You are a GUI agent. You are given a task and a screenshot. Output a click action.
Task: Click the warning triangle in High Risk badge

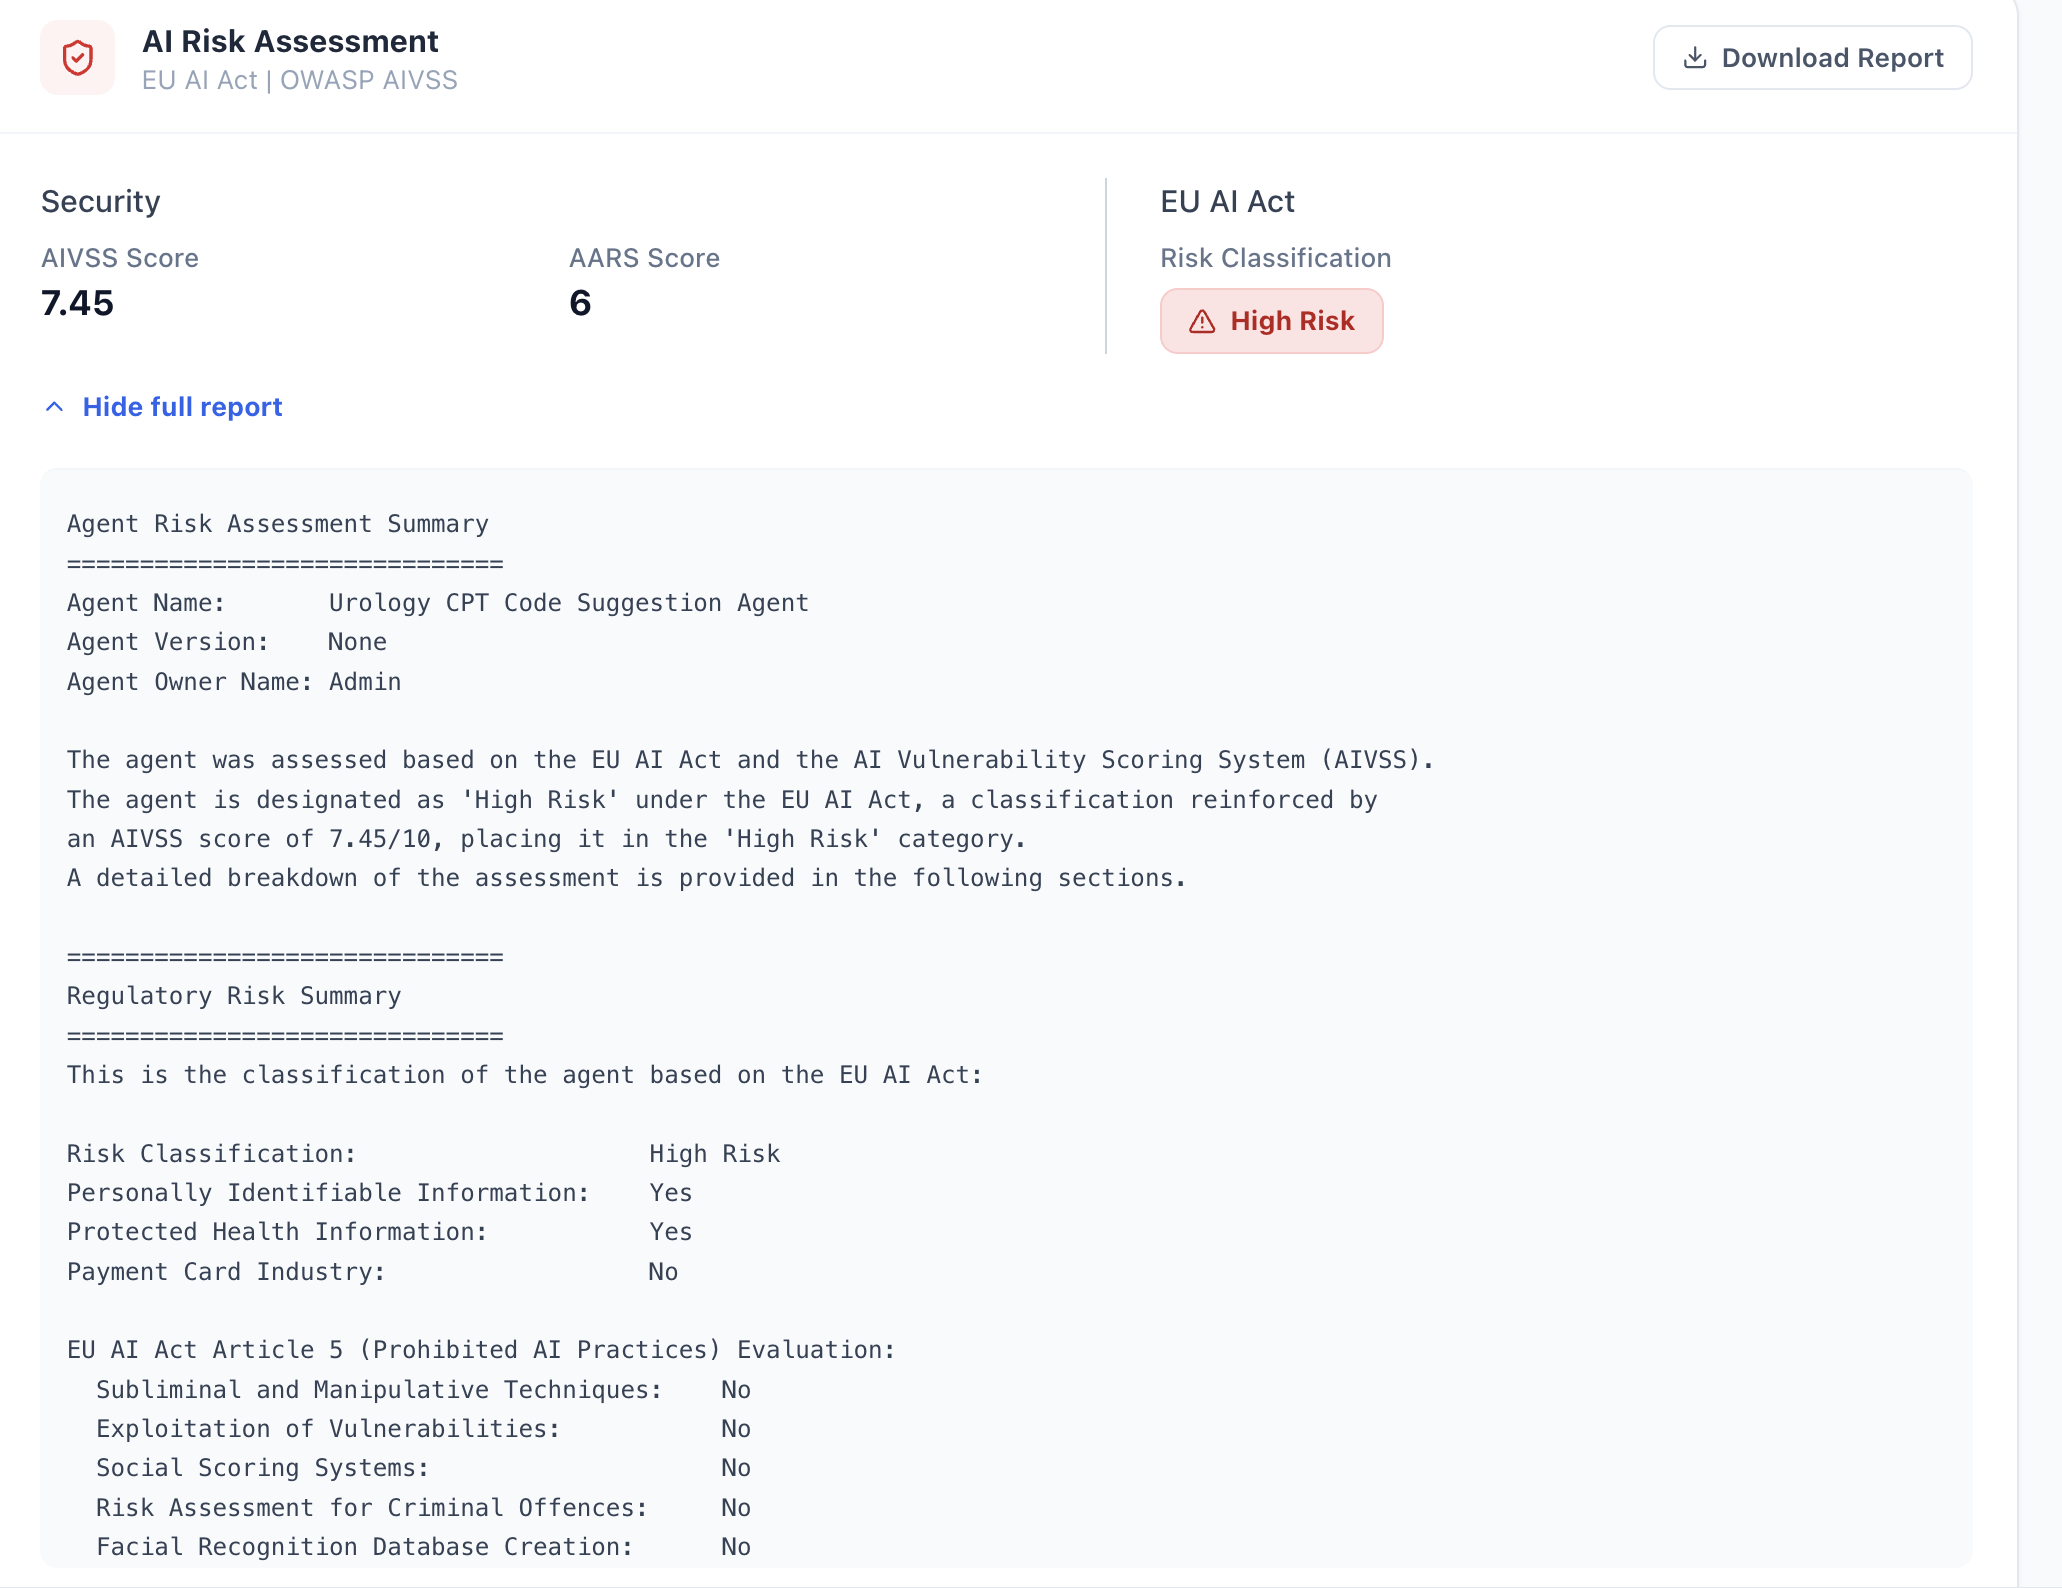click(1202, 321)
